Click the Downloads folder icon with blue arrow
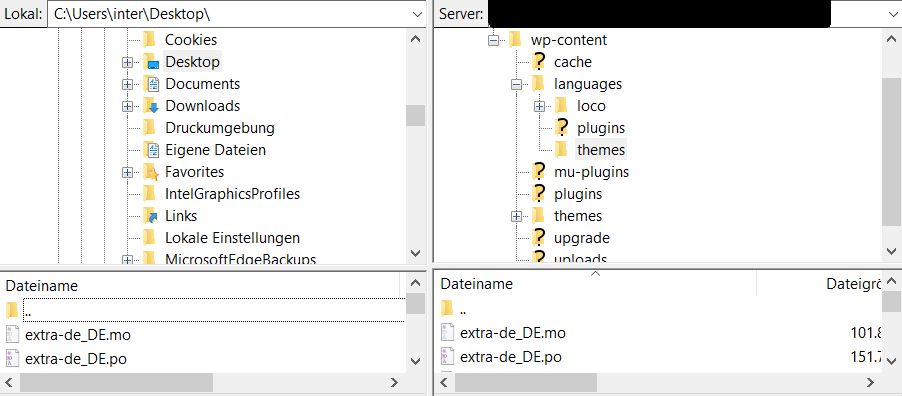 (151, 106)
